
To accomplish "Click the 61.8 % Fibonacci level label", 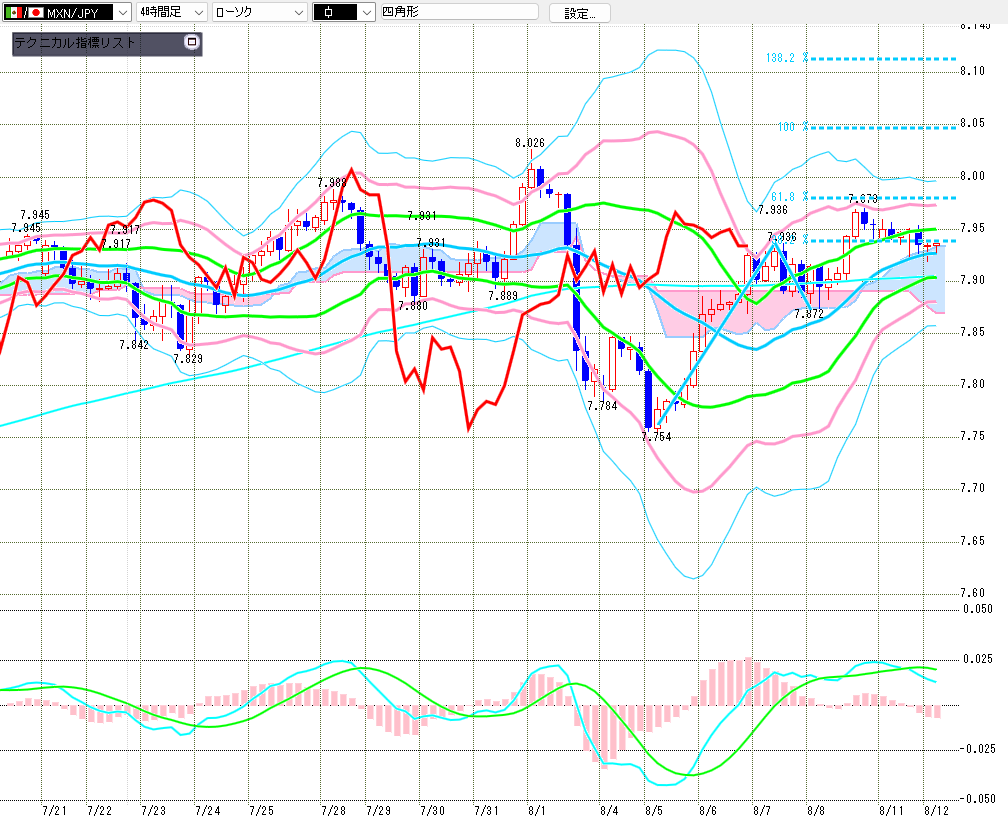I will pyautogui.click(x=789, y=197).
